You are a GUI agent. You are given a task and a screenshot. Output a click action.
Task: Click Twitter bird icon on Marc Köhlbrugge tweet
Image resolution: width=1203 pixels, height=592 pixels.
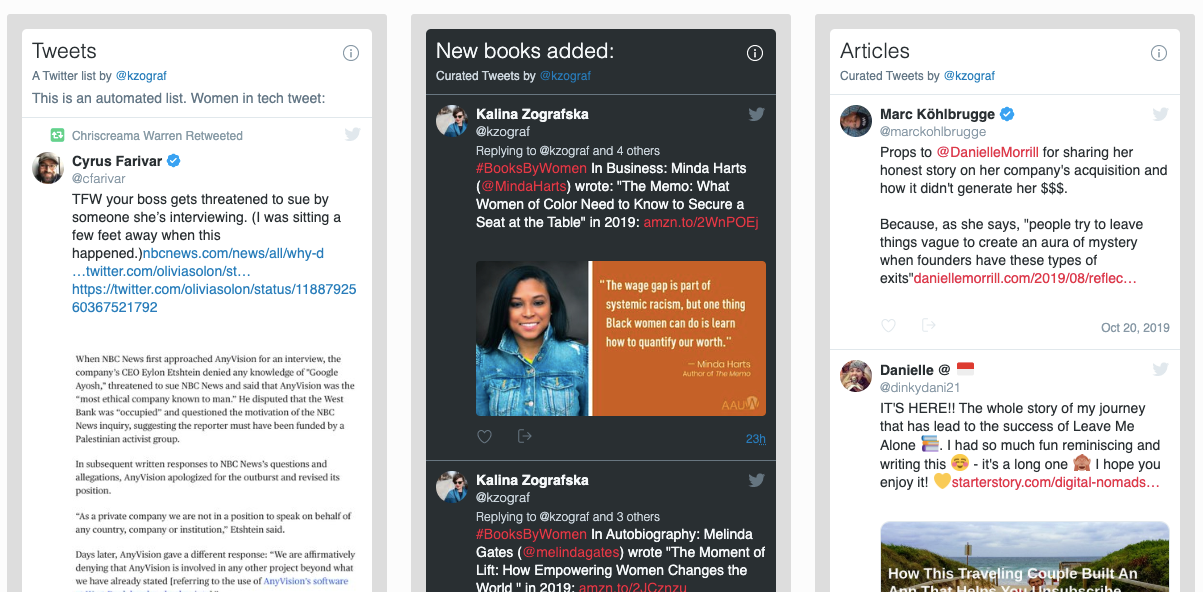tap(1161, 114)
